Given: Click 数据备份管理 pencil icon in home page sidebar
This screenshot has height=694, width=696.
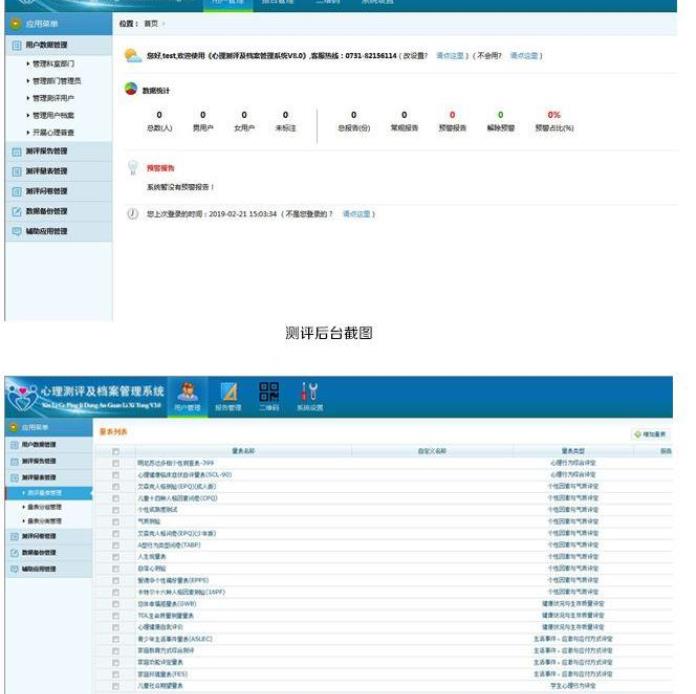Looking at the screenshot, I should pyautogui.click(x=16, y=211).
